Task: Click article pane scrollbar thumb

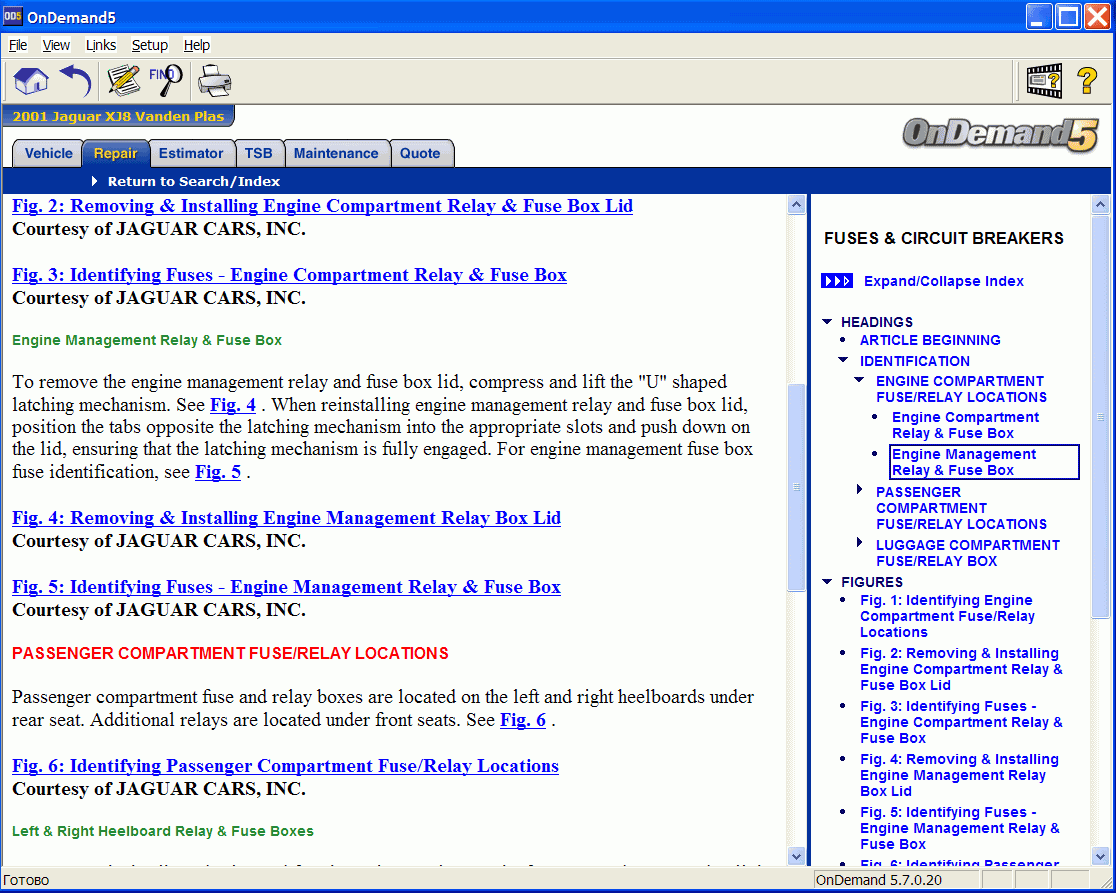Action: 796,487
